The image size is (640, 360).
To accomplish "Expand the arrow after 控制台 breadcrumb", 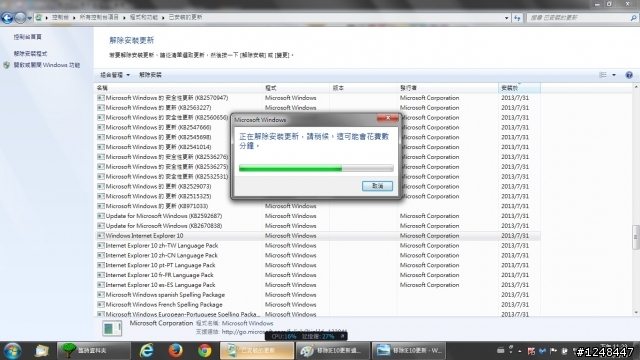I will [x=74, y=18].
